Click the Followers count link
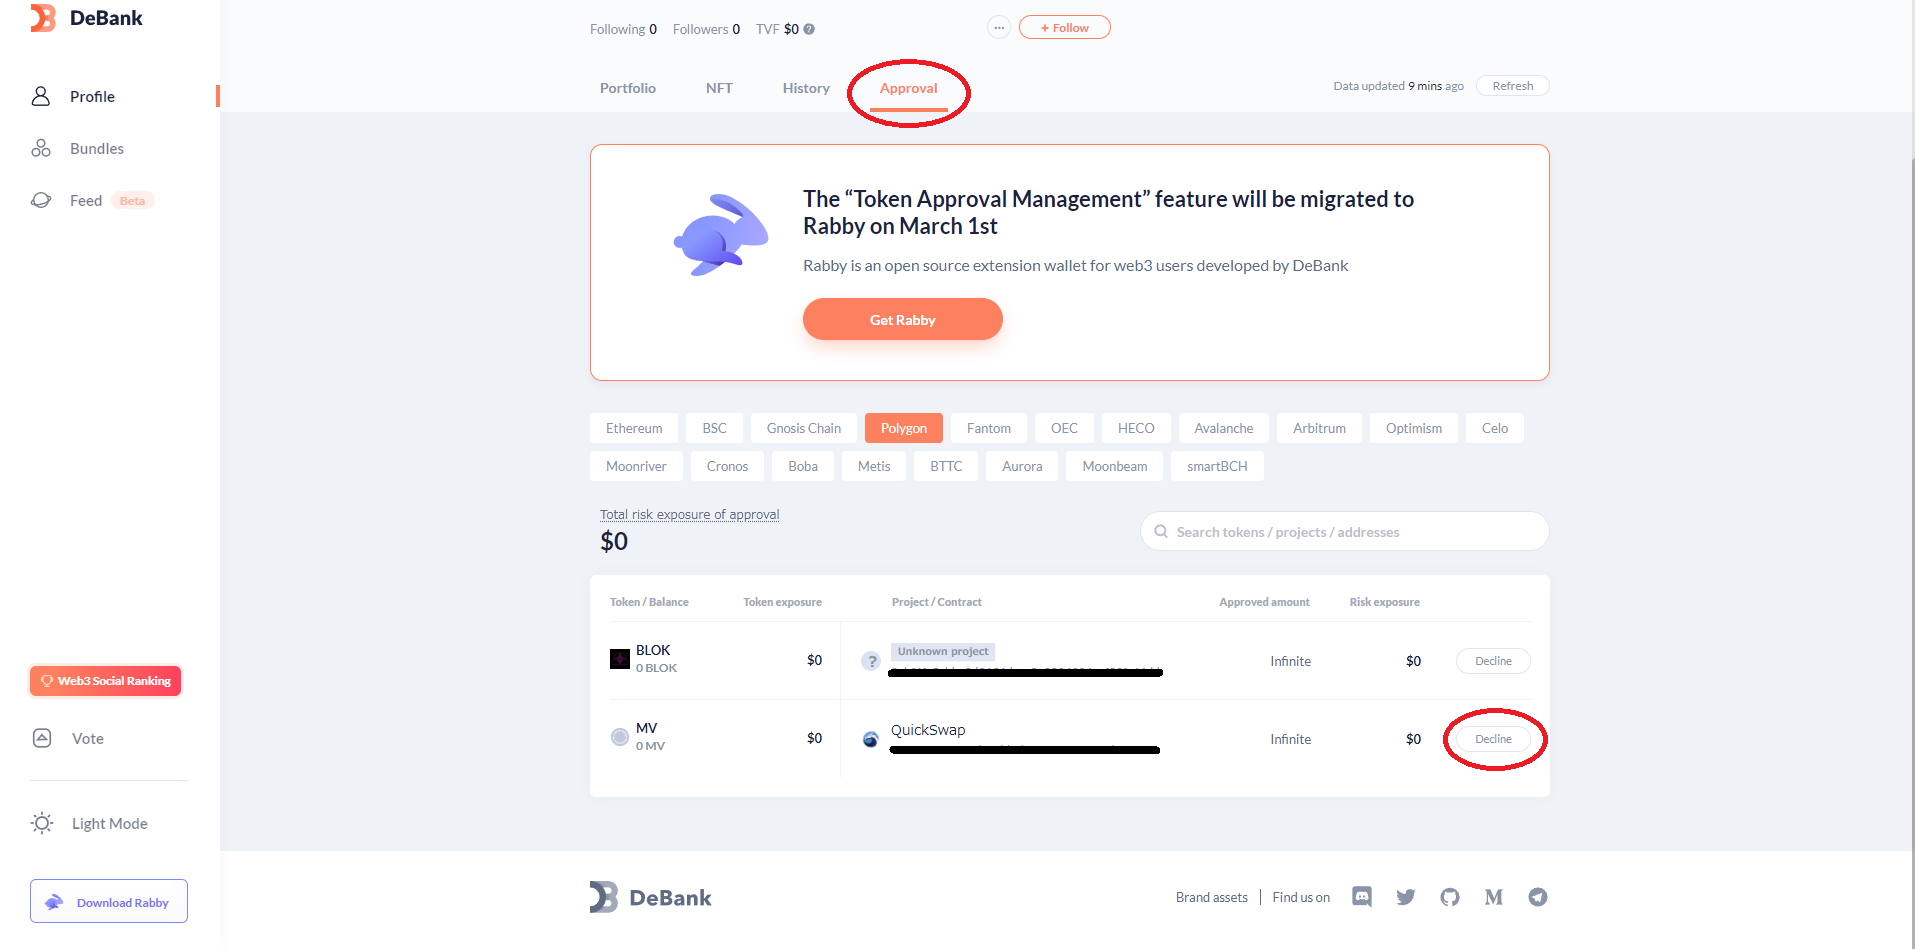Image resolution: width=1915 pixels, height=949 pixels. point(706,29)
